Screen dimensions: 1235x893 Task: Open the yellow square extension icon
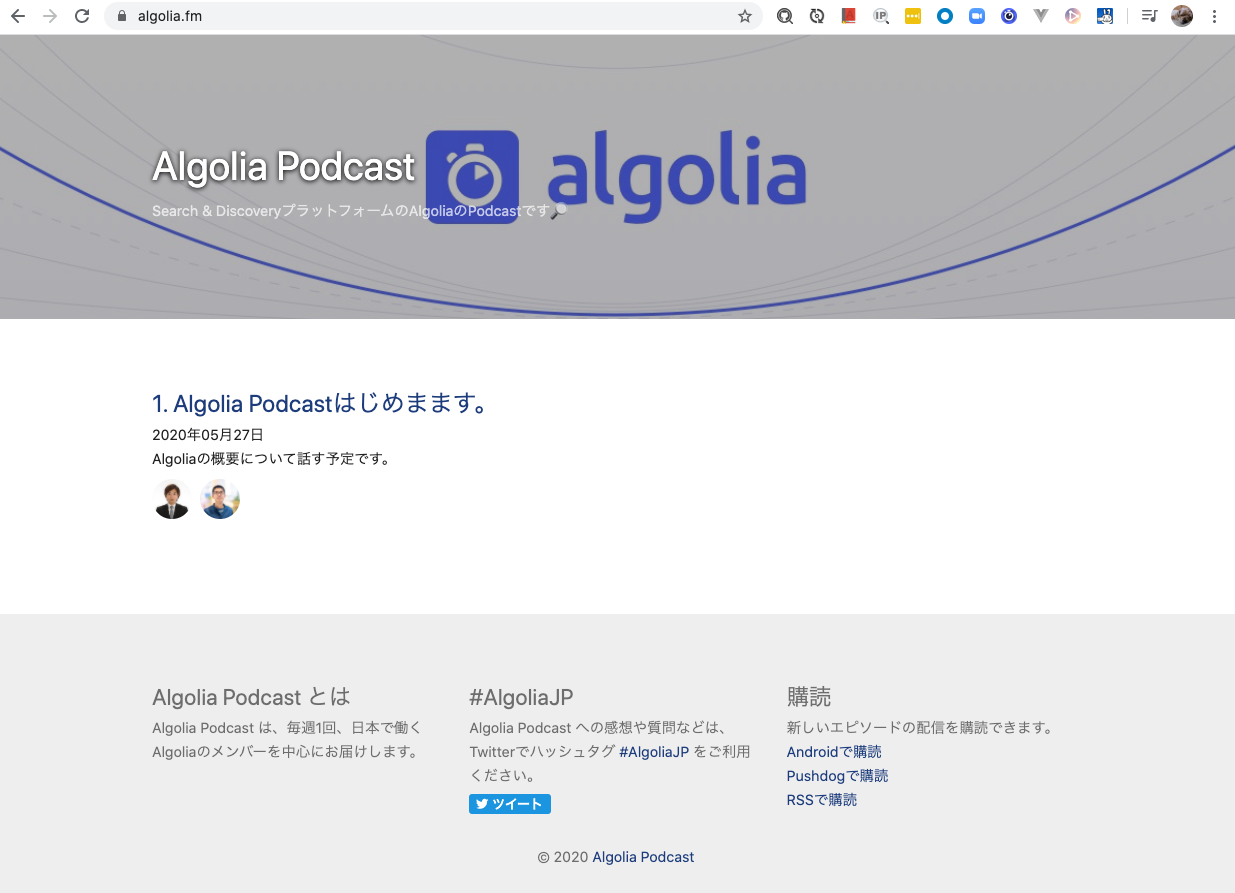tap(913, 16)
